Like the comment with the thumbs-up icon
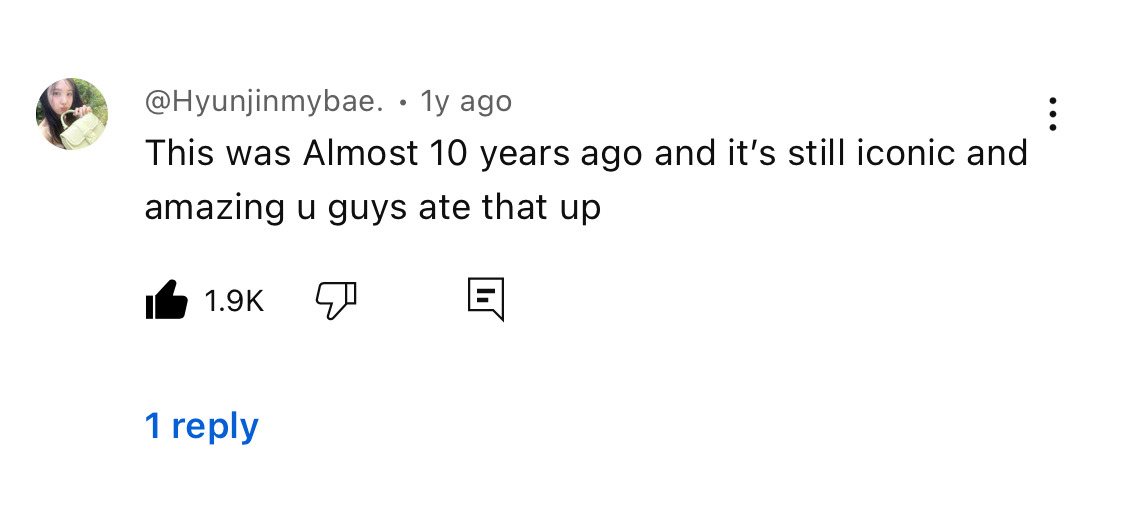The image size is (1125, 531). (x=167, y=299)
